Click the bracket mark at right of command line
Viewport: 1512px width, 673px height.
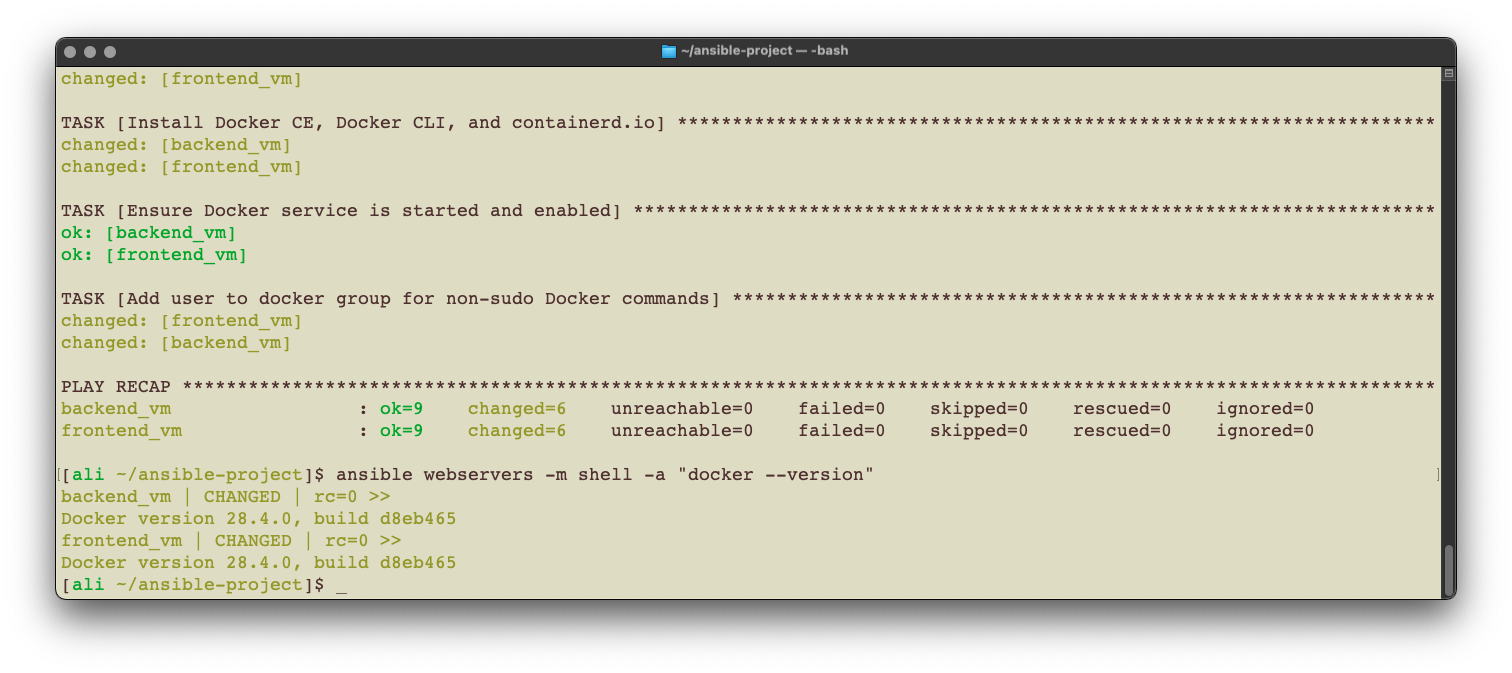[1438, 475]
